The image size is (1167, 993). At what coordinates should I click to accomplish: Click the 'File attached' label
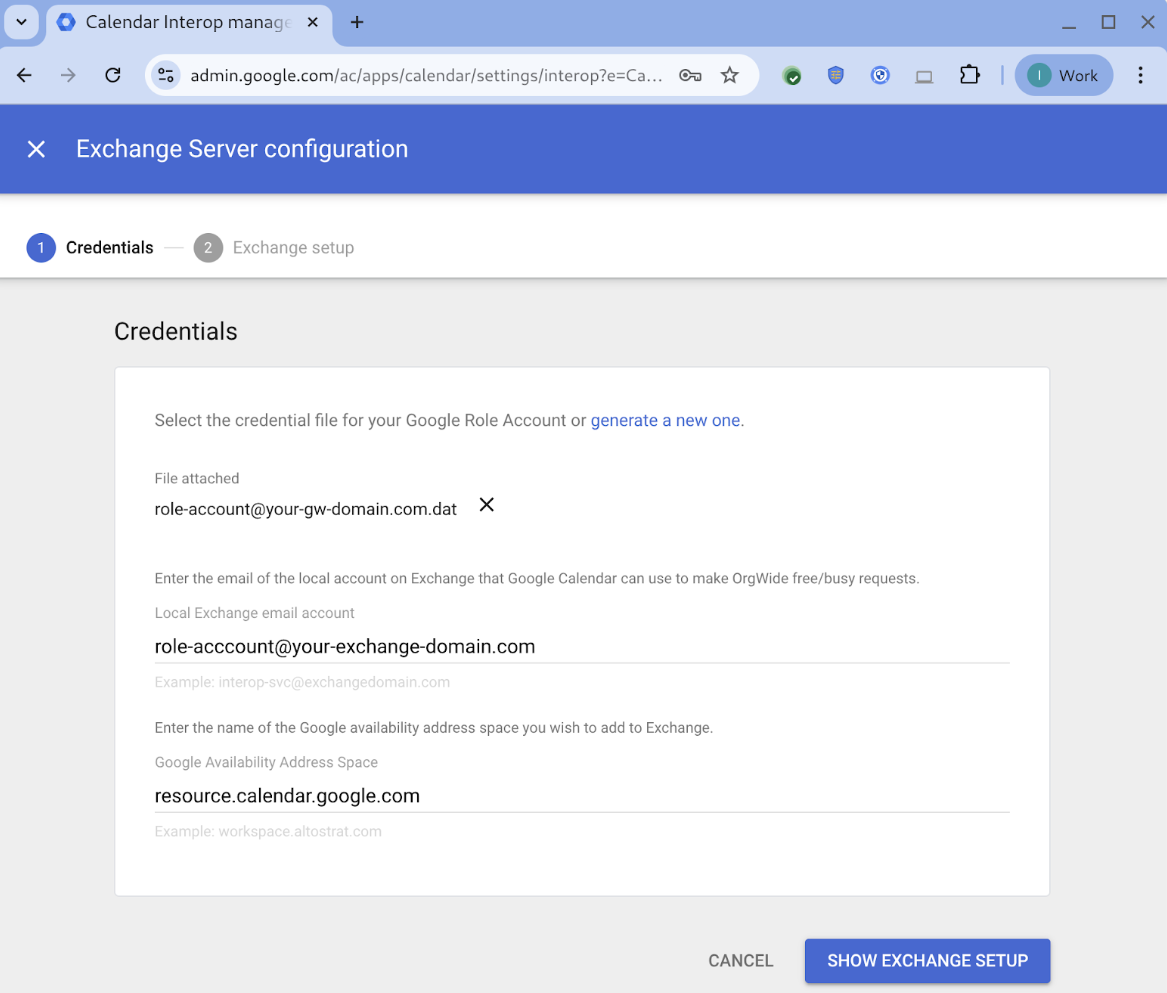[197, 478]
